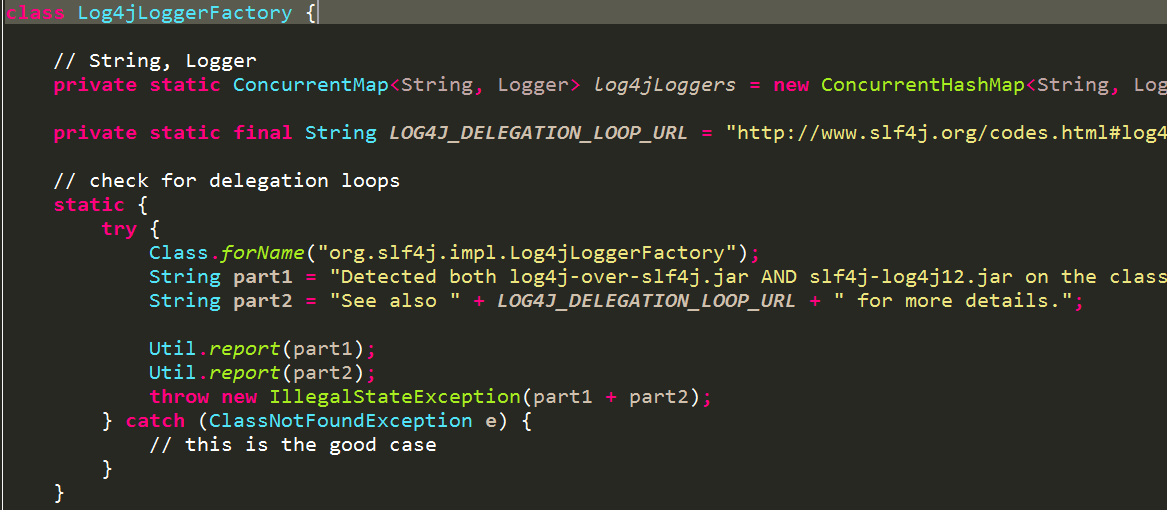Viewport: 1167px width, 510px height.
Task: Place cursor on the 'try' keyword
Action: pyautogui.click(x=119, y=229)
